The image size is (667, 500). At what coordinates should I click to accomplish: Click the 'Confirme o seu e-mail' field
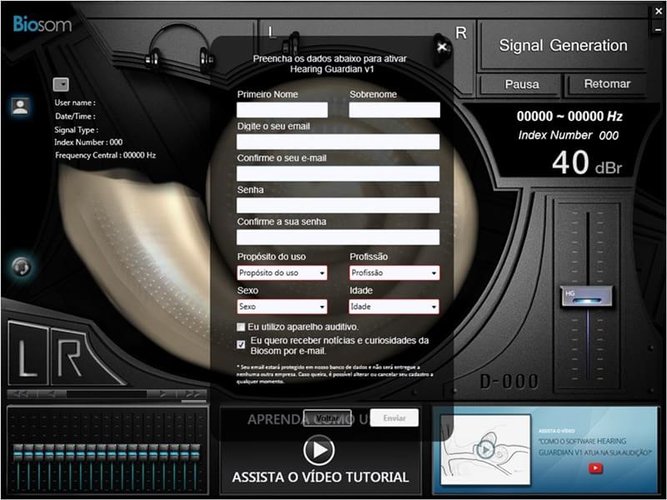point(338,174)
